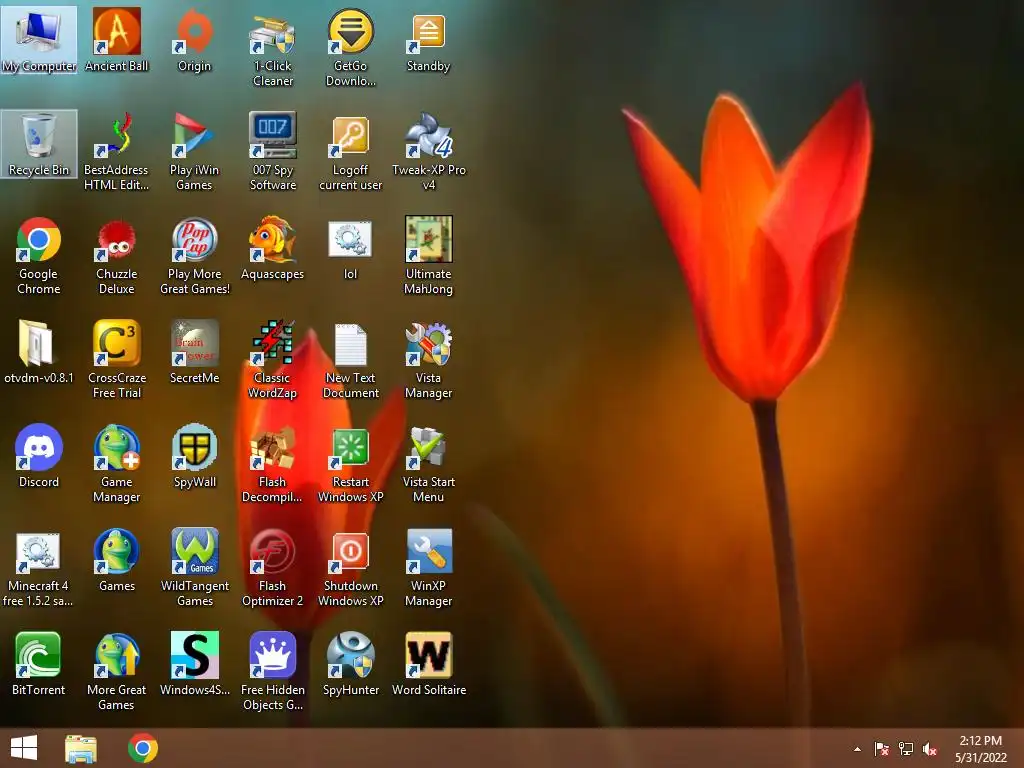Show hidden tray icons arrow

pos(857,749)
